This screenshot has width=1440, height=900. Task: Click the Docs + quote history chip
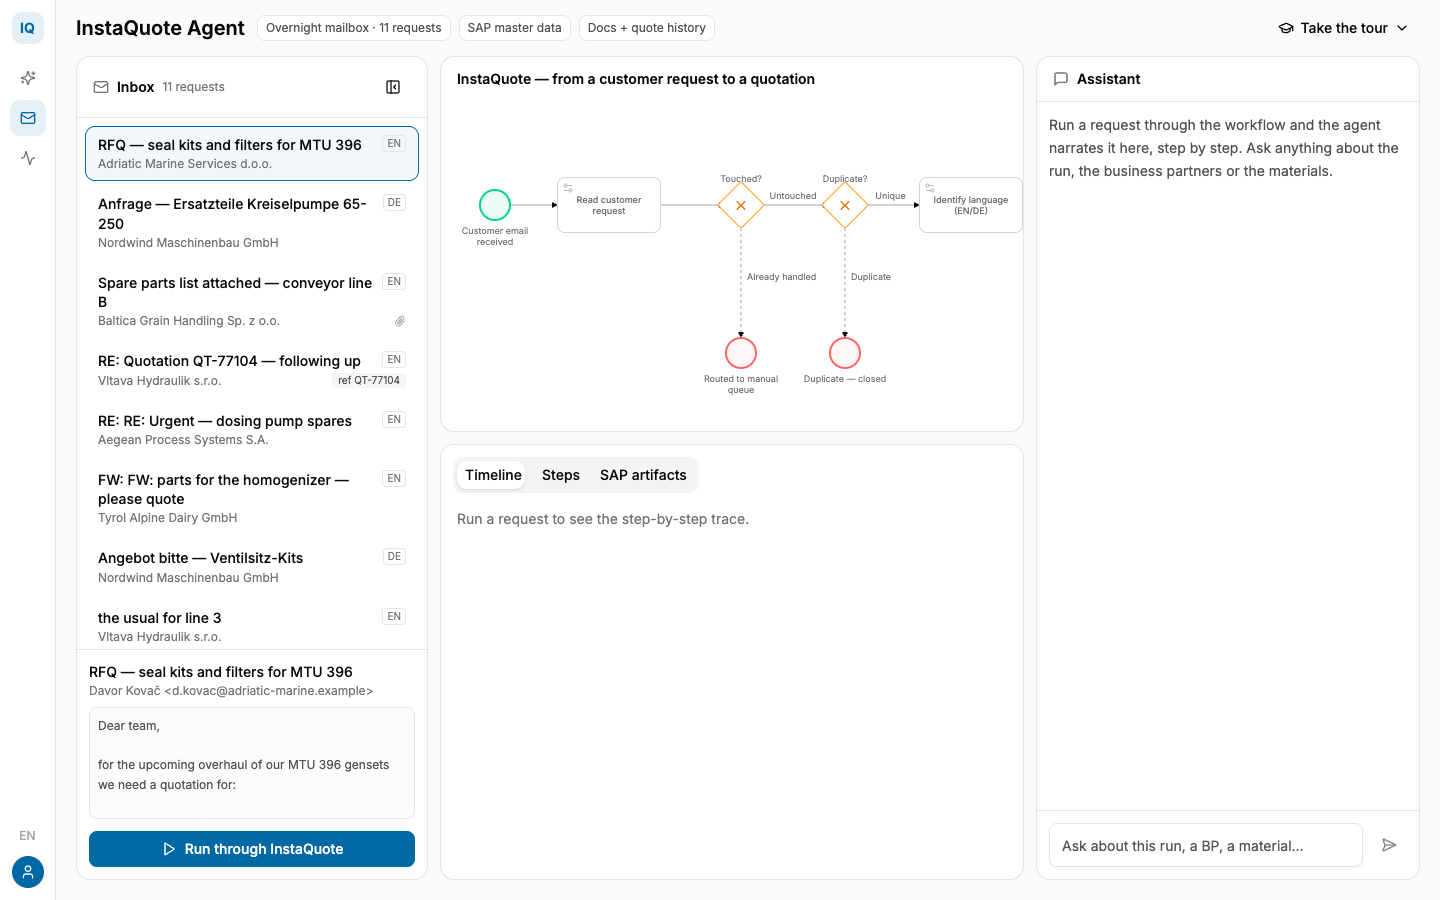[x=647, y=28]
